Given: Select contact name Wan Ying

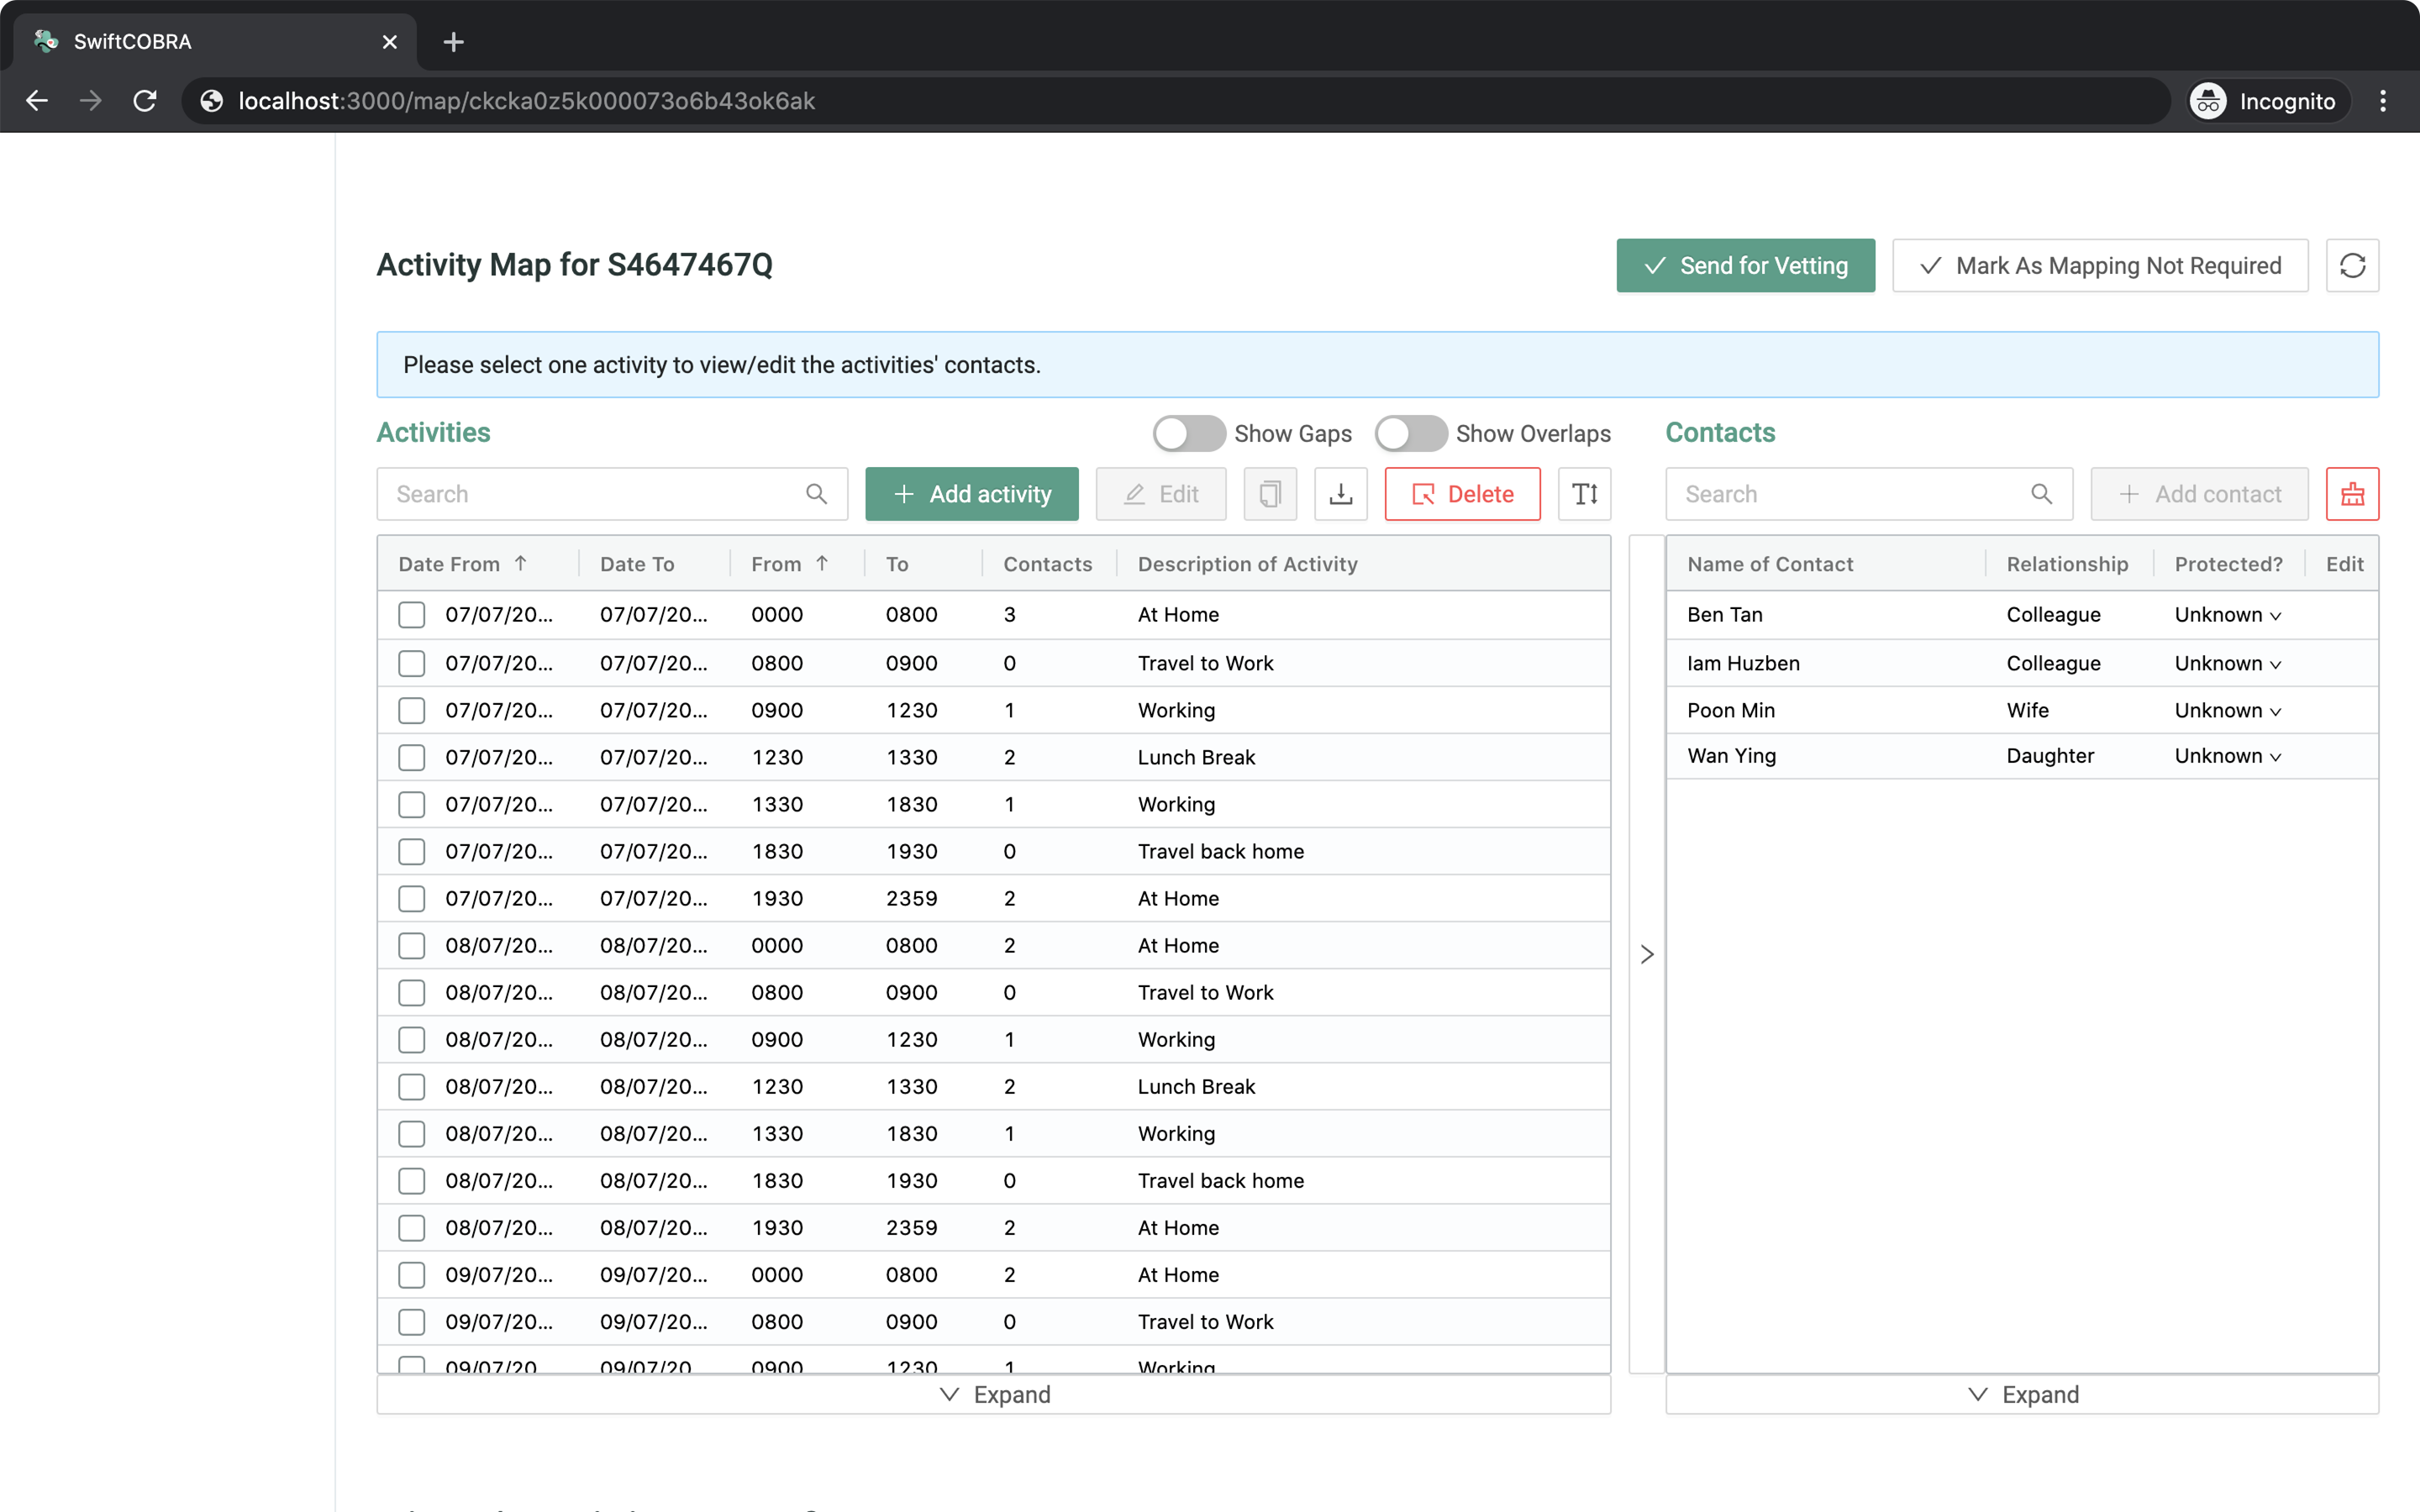Looking at the screenshot, I should 1731,756.
